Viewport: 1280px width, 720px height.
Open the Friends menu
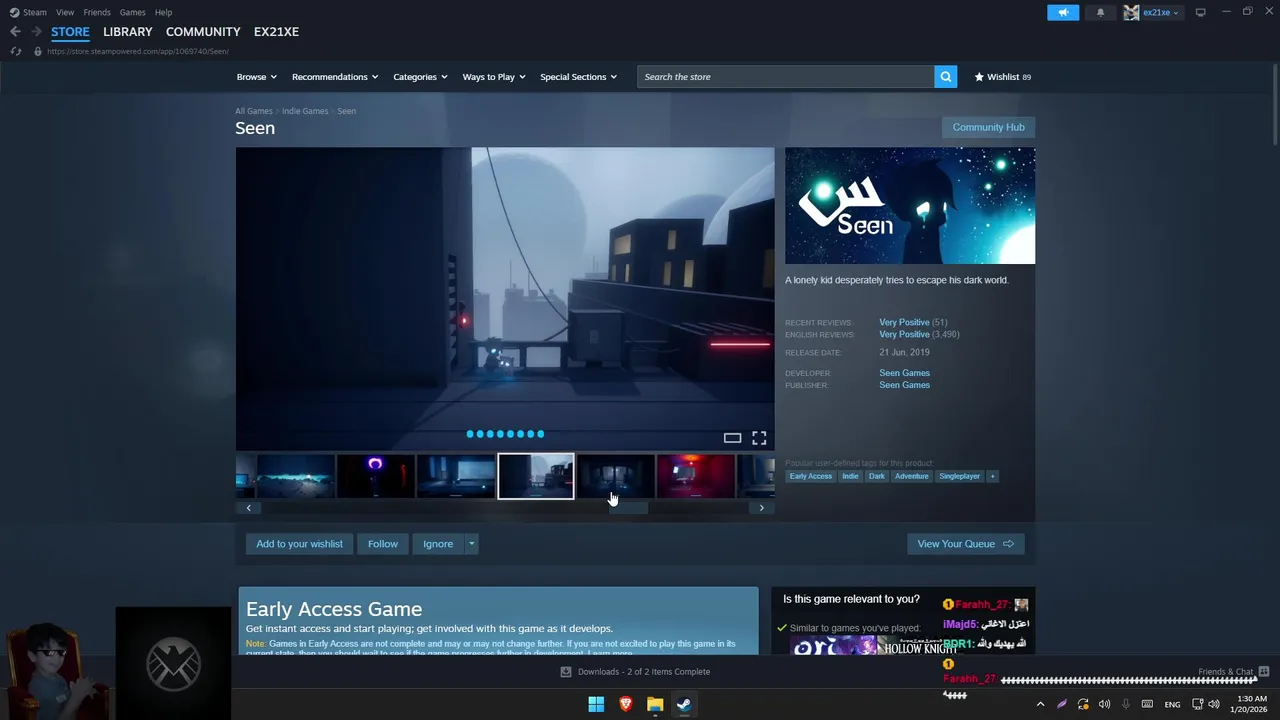[x=97, y=12]
